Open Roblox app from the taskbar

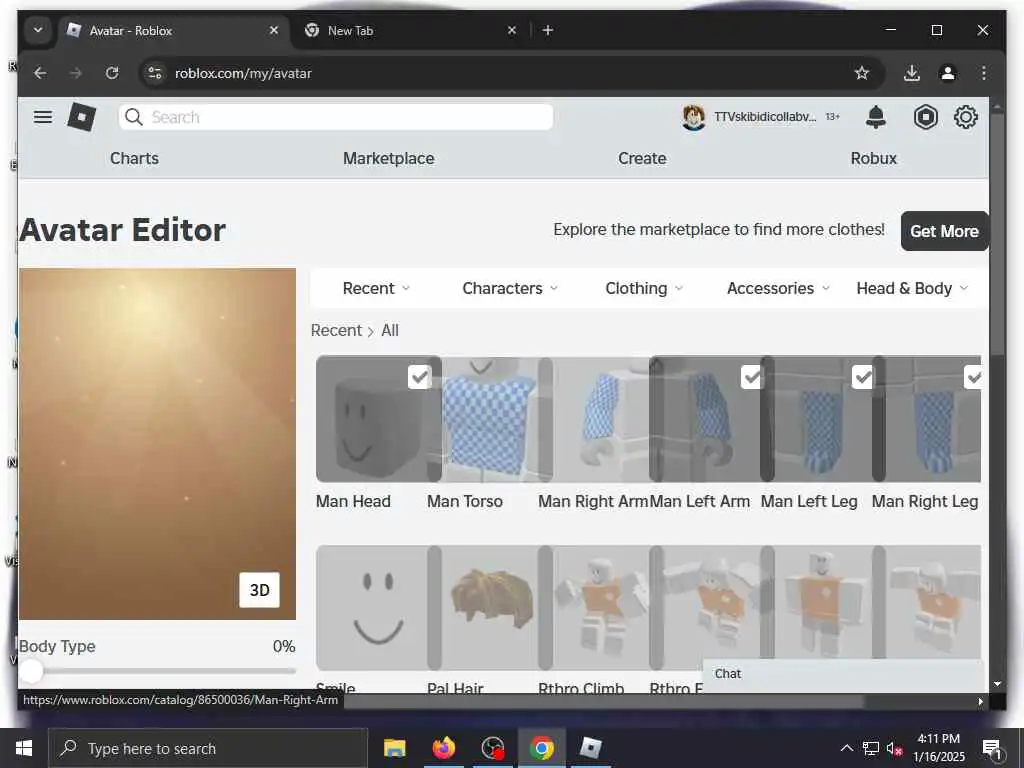[590, 748]
